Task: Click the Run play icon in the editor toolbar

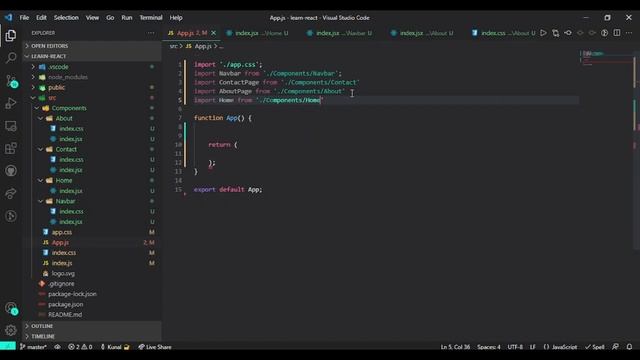Action: (543, 33)
